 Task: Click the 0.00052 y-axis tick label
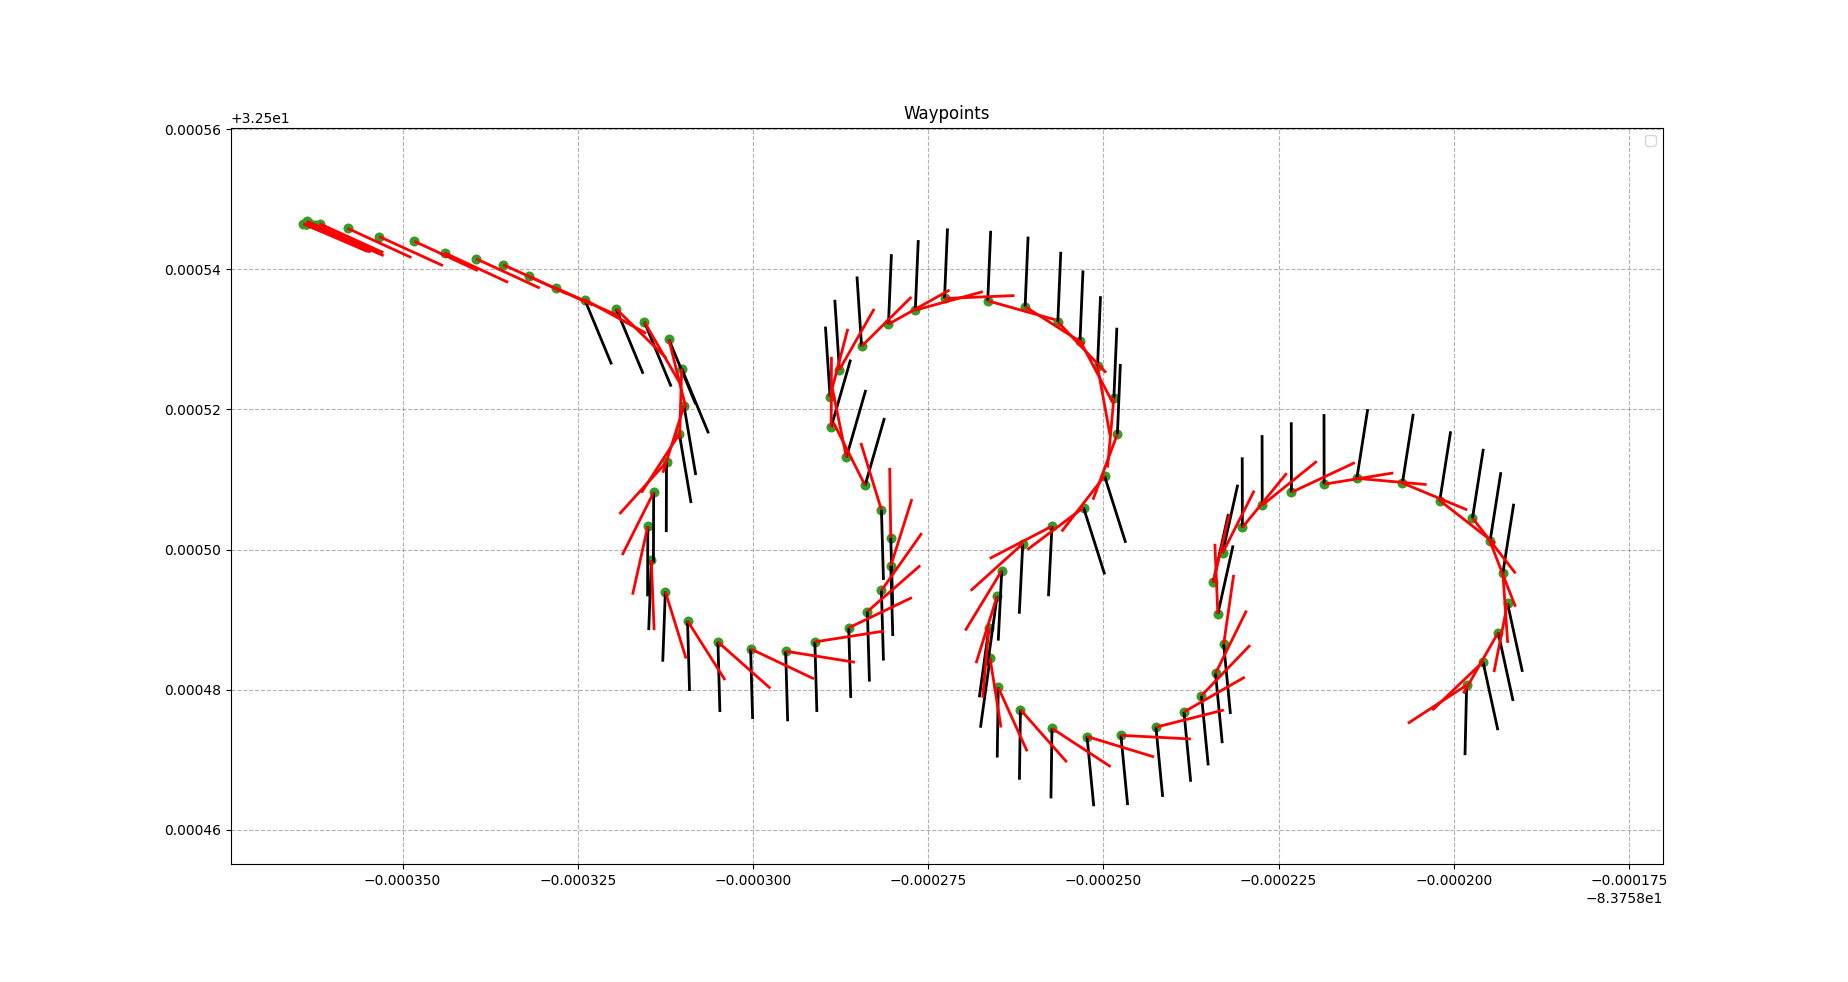pos(194,410)
